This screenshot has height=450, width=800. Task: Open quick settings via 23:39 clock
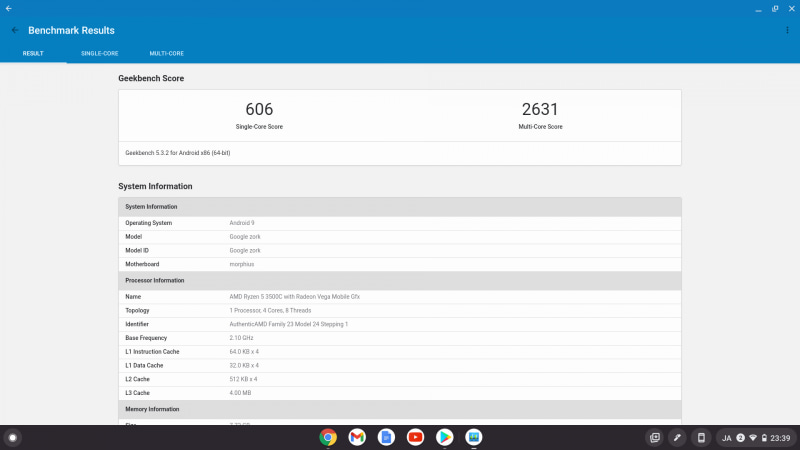tap(780, 438)
